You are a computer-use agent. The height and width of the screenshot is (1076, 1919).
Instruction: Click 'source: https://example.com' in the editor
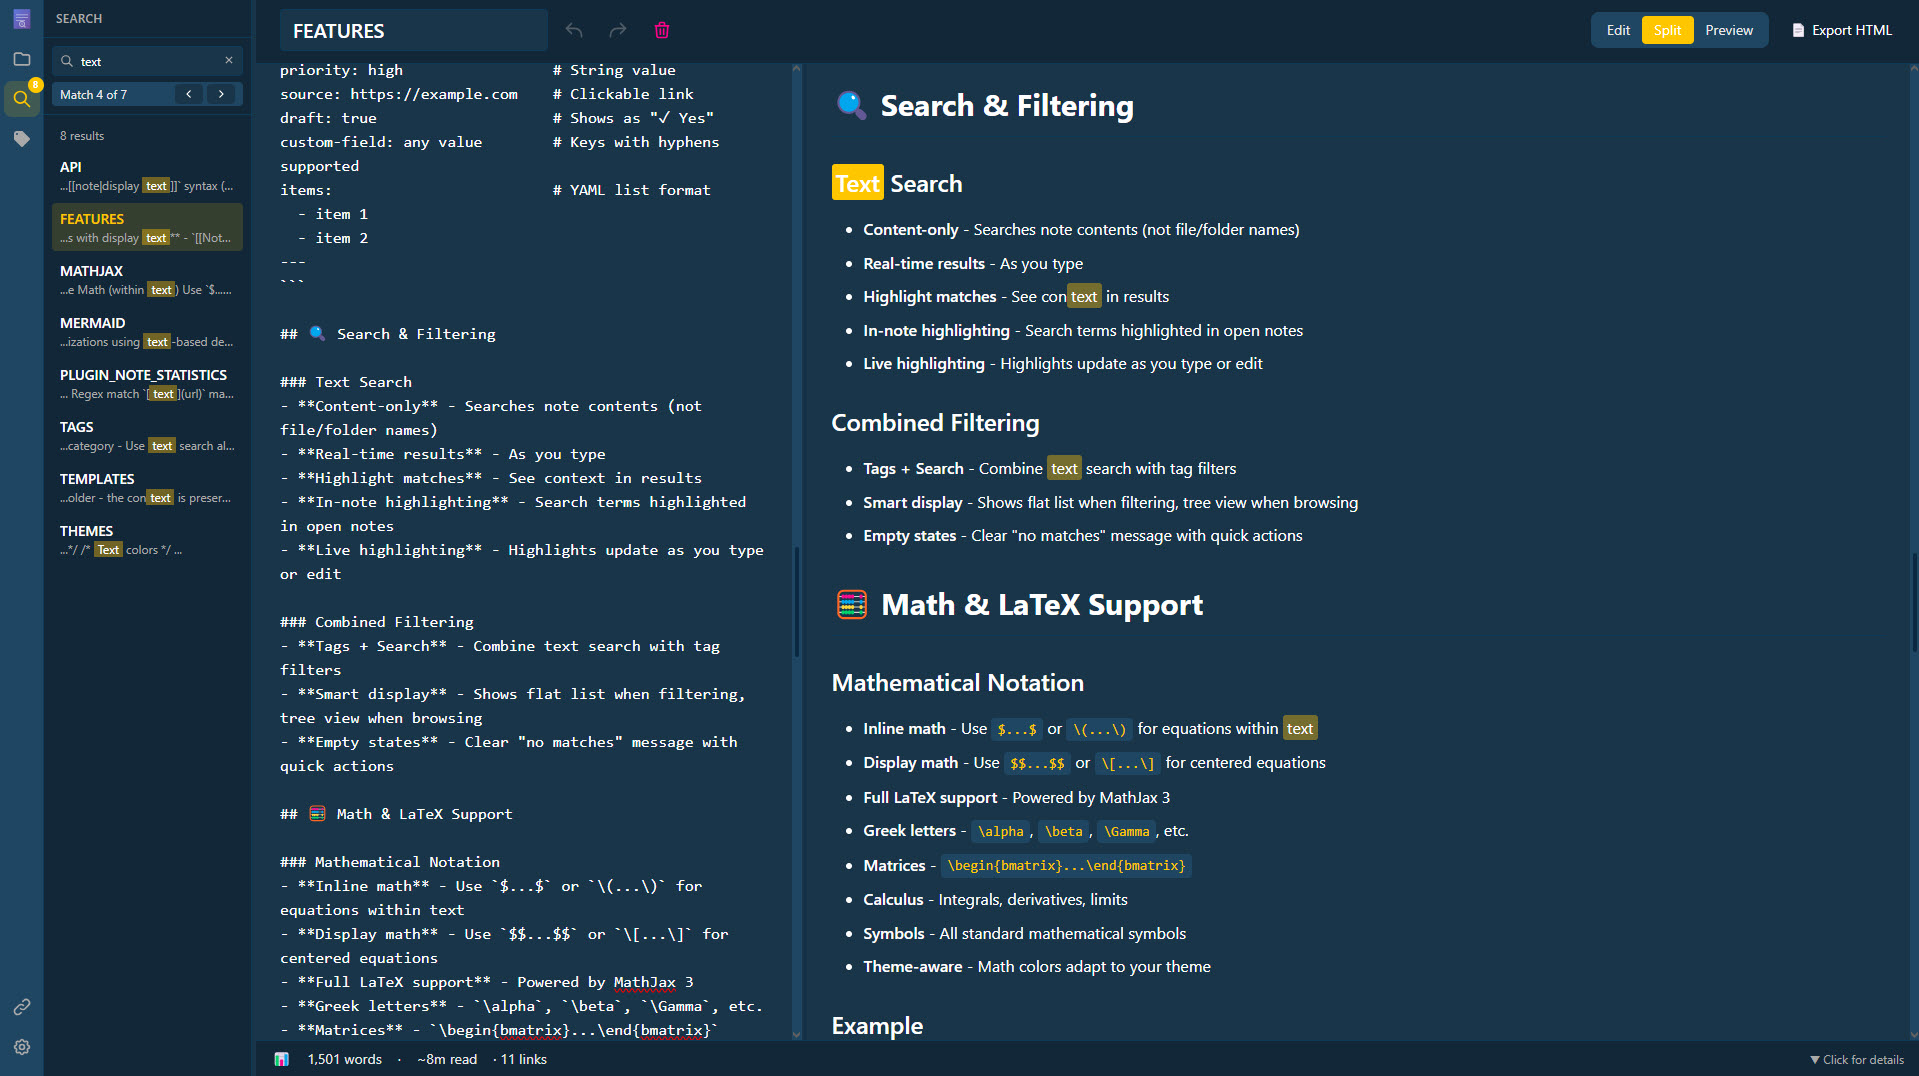[399, 94]
